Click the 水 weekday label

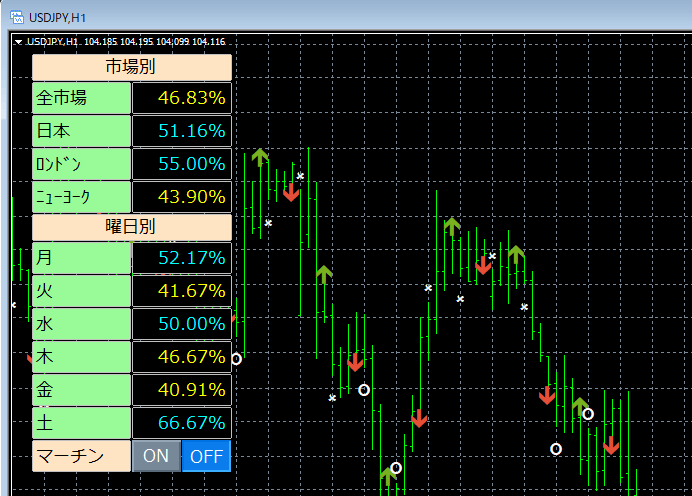point(81,324)
